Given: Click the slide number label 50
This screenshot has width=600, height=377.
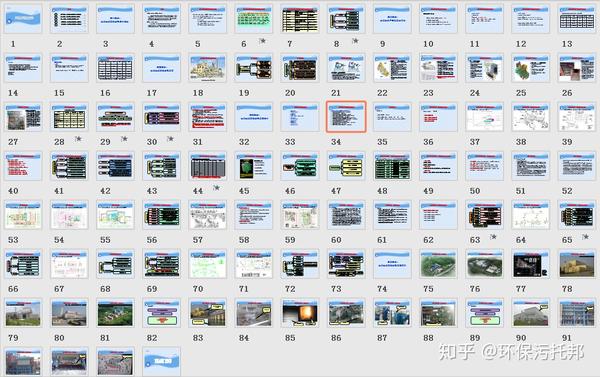Looking at the screenshot, I should click(x=474, y=191).
